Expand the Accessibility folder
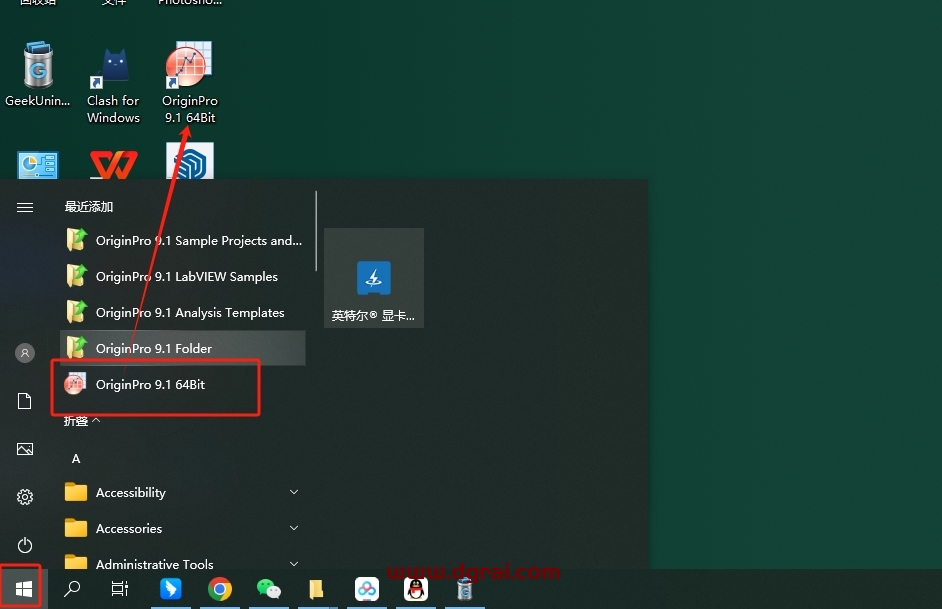Viewport: 942px width, 609px height. pyautogui.click(x=183, y=492)
